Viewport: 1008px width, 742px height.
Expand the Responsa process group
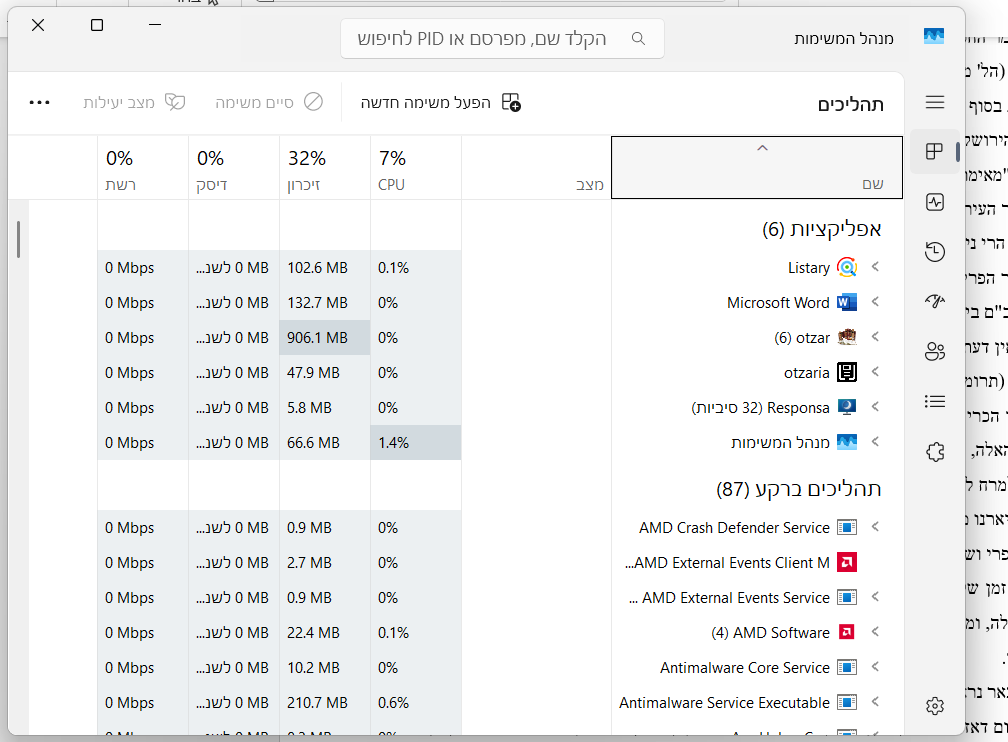pos(875,407)
